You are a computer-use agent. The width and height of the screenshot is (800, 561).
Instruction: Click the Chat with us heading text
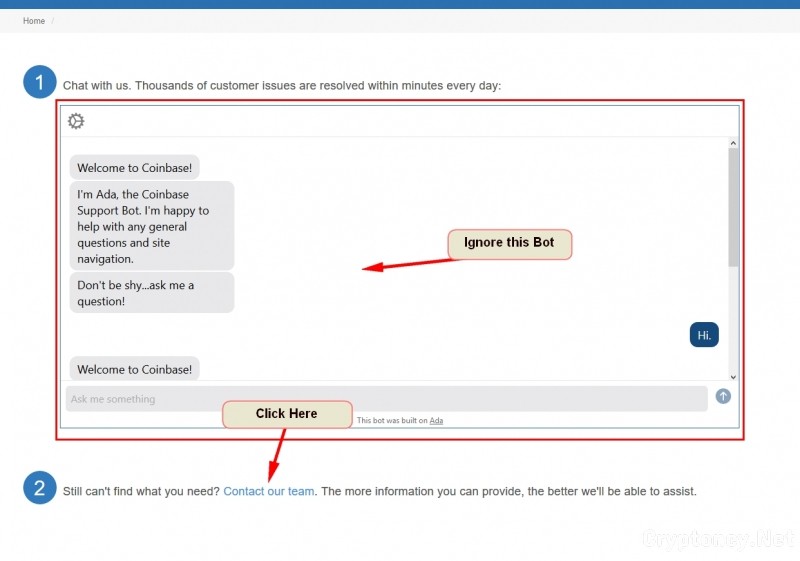282,86
